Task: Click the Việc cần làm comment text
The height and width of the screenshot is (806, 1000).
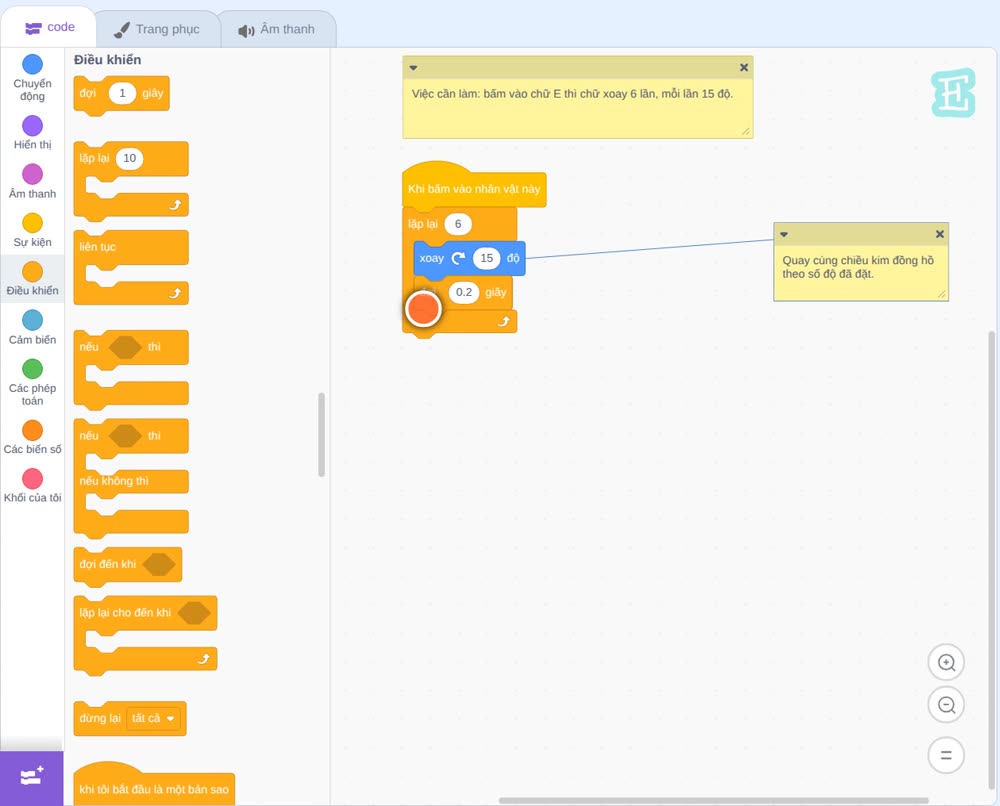Action: point(572,94)
